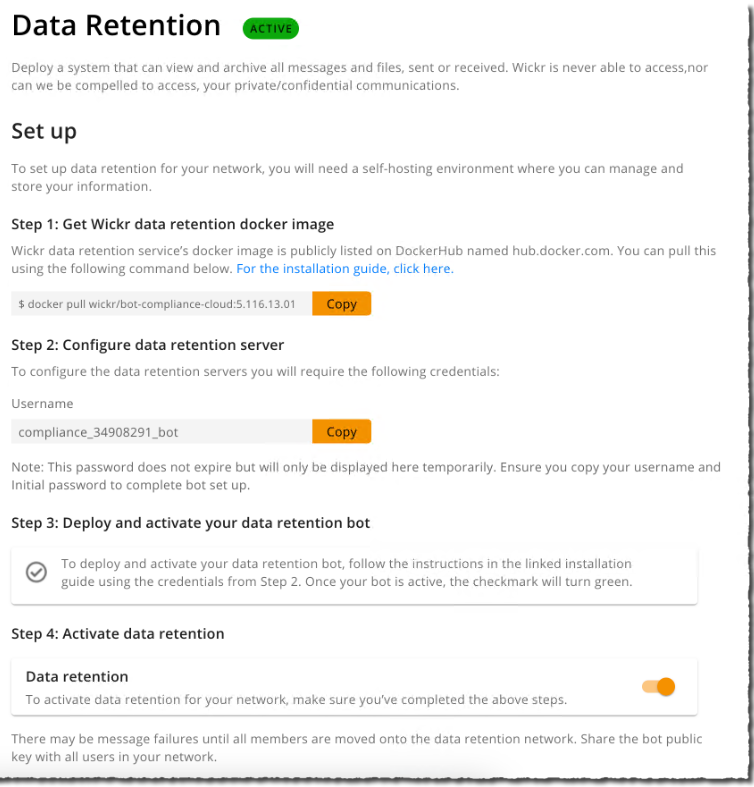Turn off the Data retention switch

pyautogui.click(x=659, y=687)
